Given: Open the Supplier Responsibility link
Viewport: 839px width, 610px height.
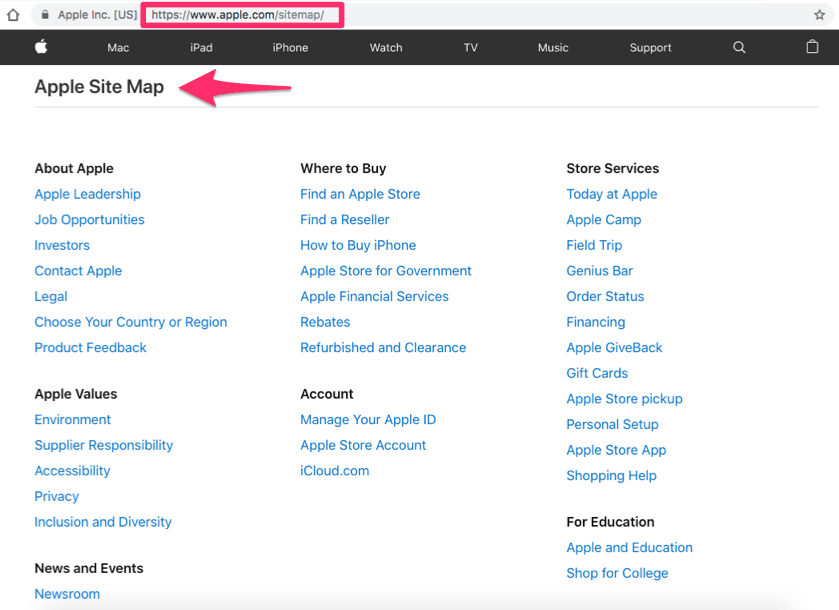Looking at the screenshot, I should coord(104,445).
